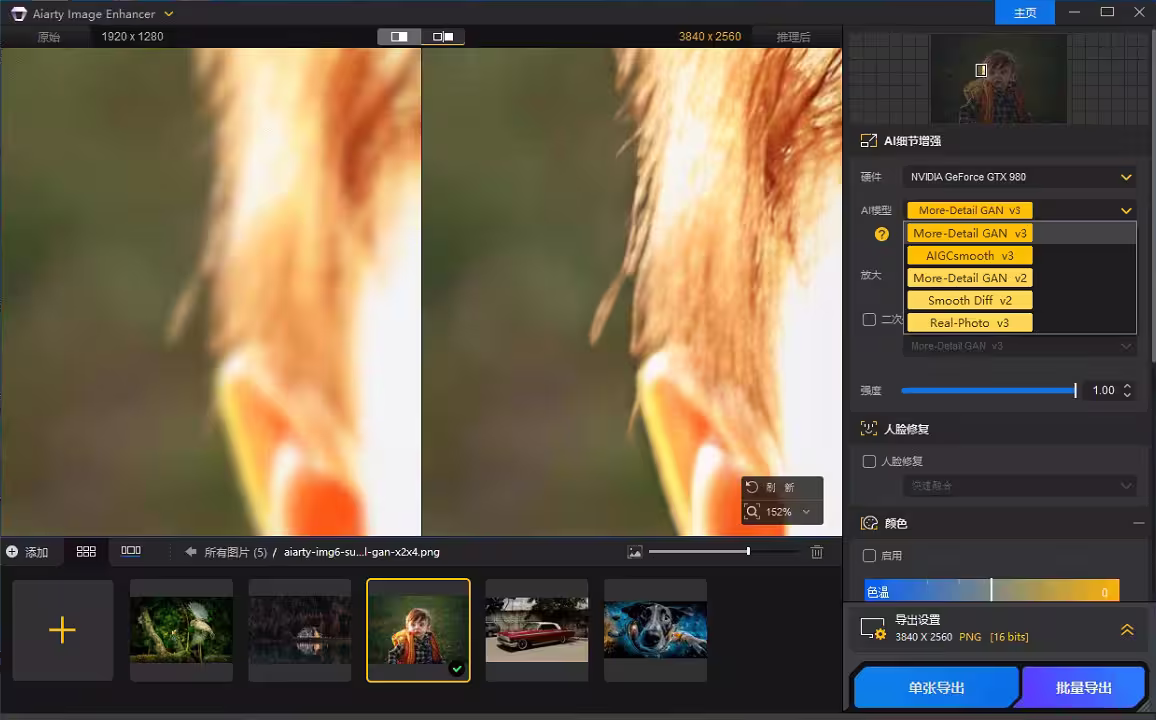The height and width of the screenshot is (720, 1156).
Task: Select the red car image thumbnail
Action: pos(537,629)
